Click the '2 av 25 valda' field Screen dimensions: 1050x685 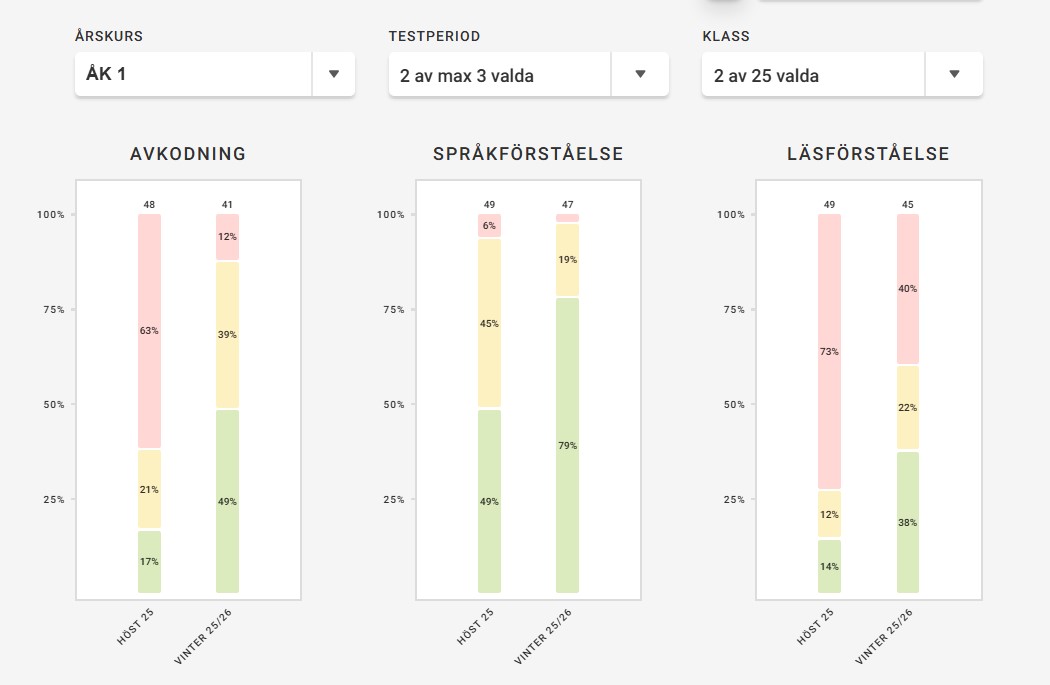(x=812, y=75)
